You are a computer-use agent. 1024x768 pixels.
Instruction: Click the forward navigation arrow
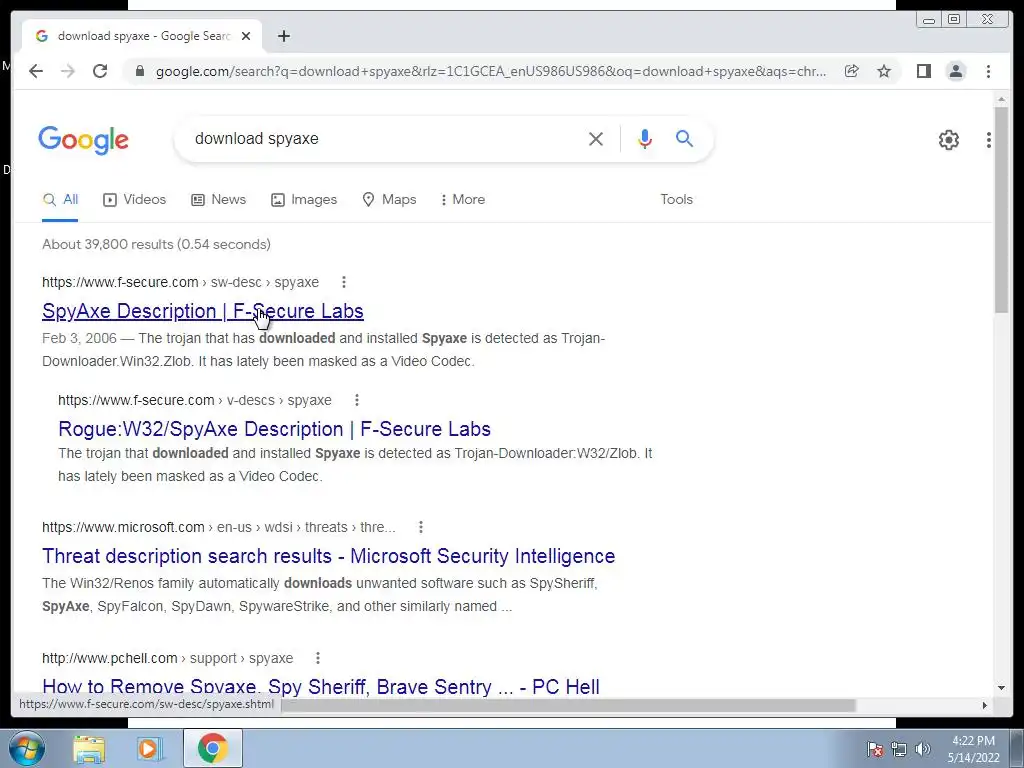(67, 71)
